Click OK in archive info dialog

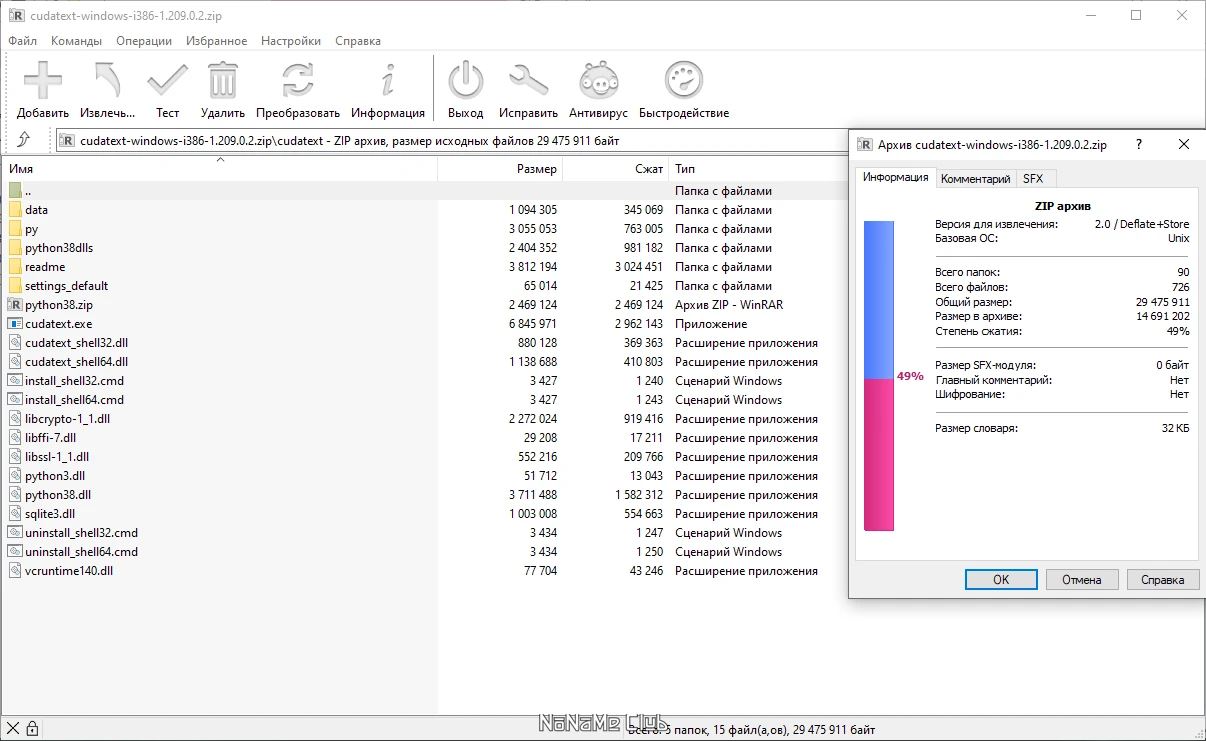[1001, 579]
